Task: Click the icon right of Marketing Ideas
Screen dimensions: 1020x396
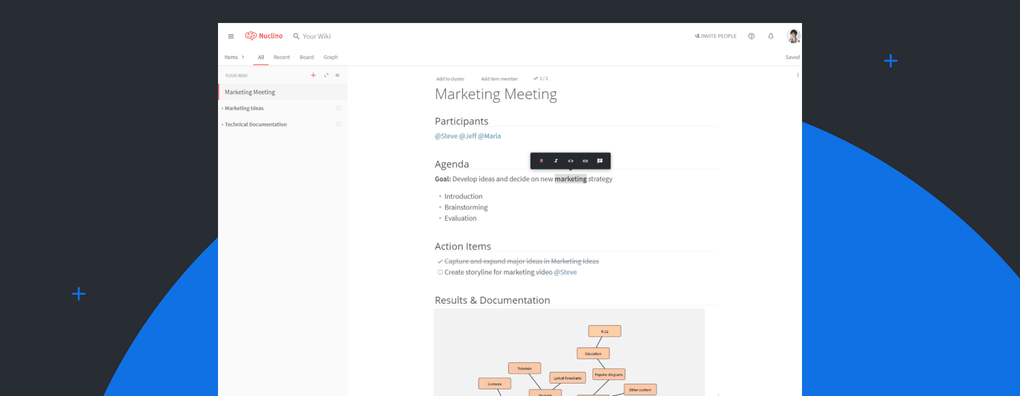Action: (x=338, y=108)
